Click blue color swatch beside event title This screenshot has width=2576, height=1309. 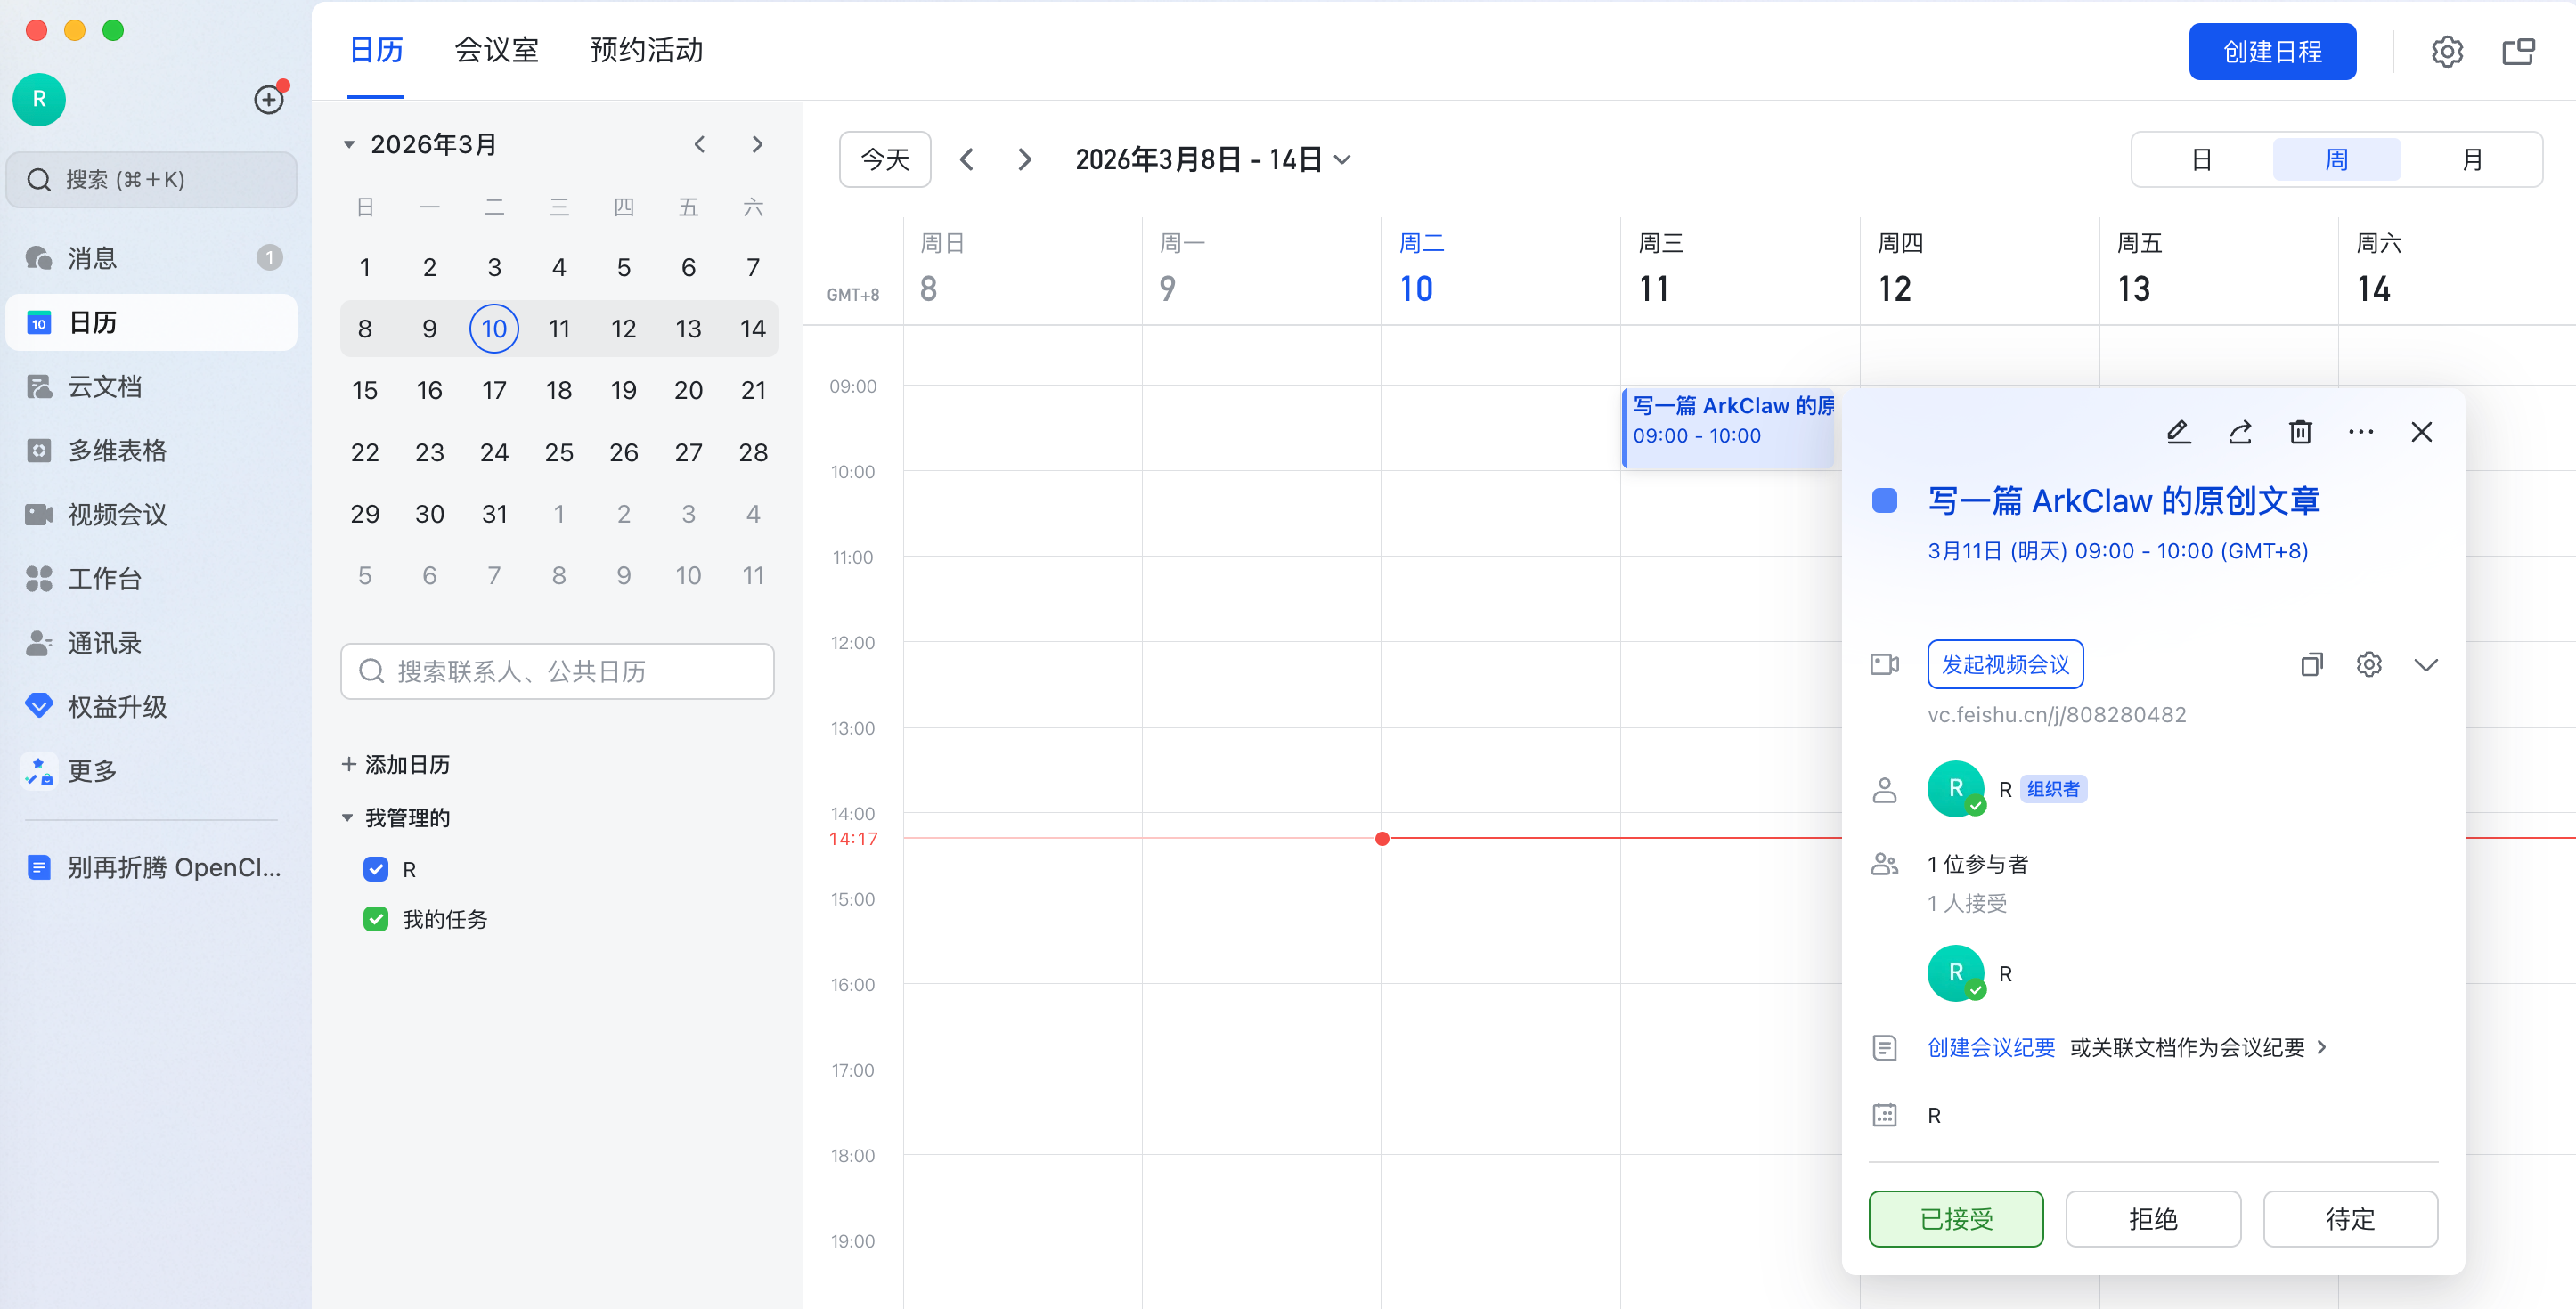(x=1884, y=500)
